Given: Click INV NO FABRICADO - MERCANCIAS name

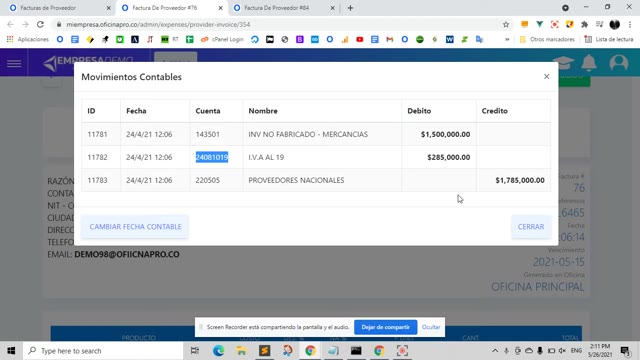Looking at the screenshot, I should coord(308,134).
